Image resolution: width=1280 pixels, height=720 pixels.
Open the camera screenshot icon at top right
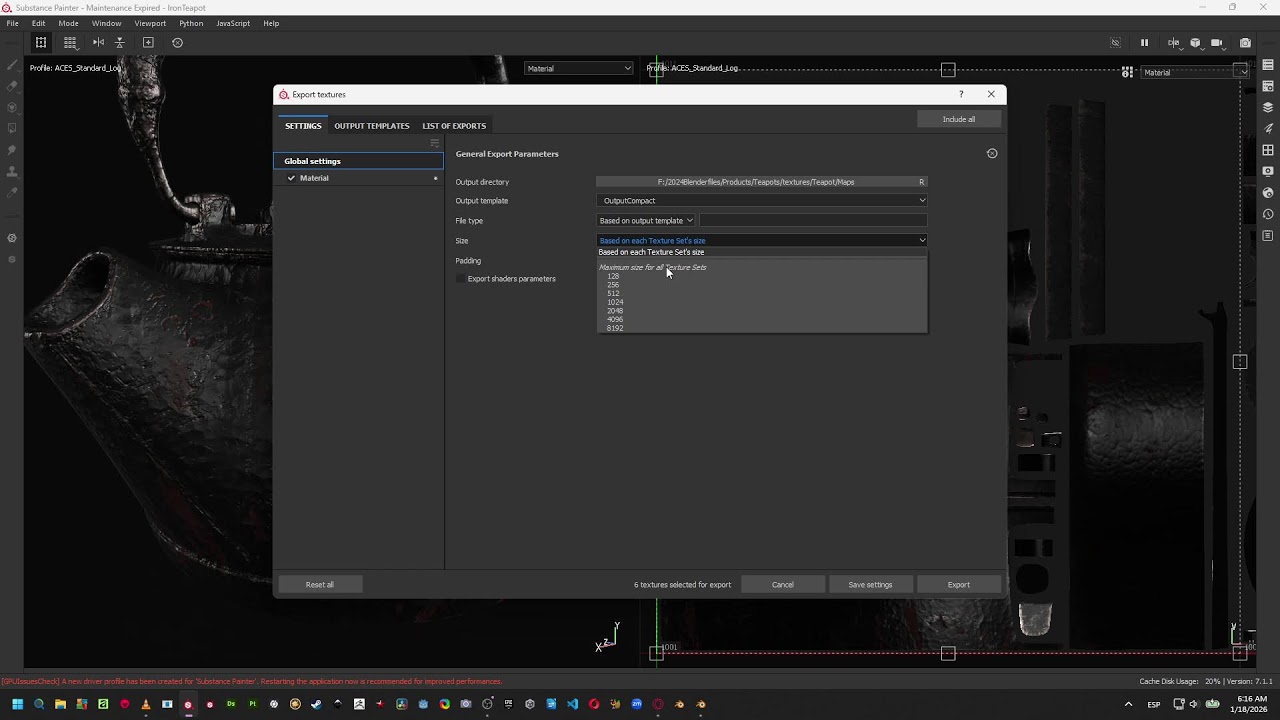[x=1245, y=42]
